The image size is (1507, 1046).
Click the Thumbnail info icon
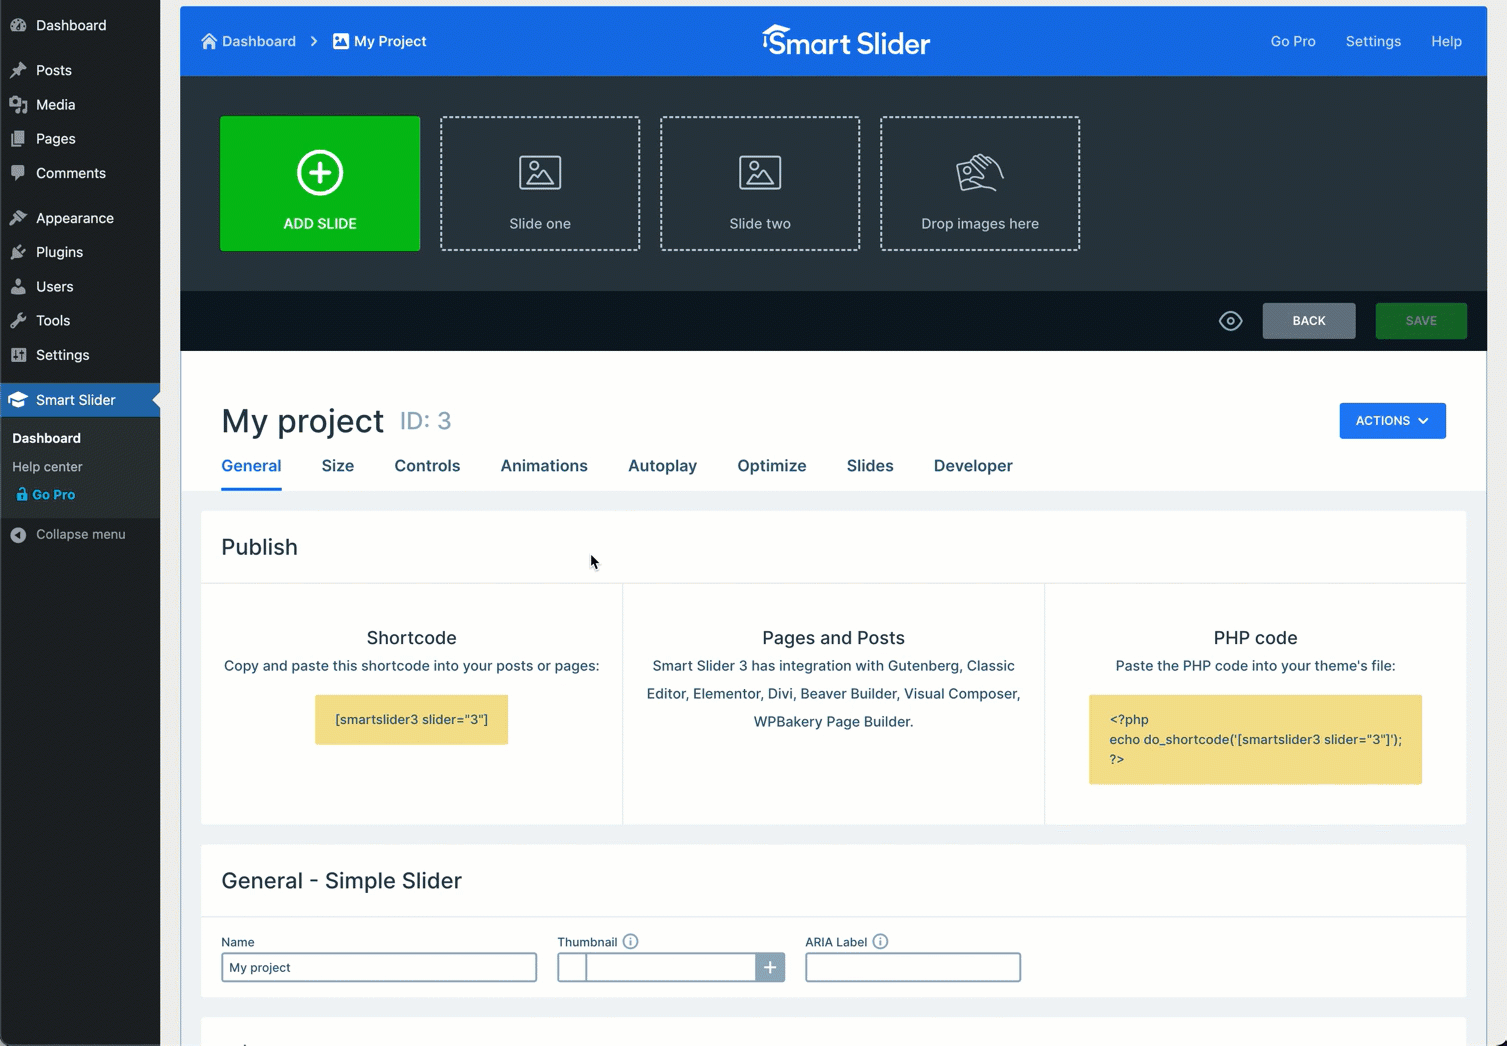(630, 941)
